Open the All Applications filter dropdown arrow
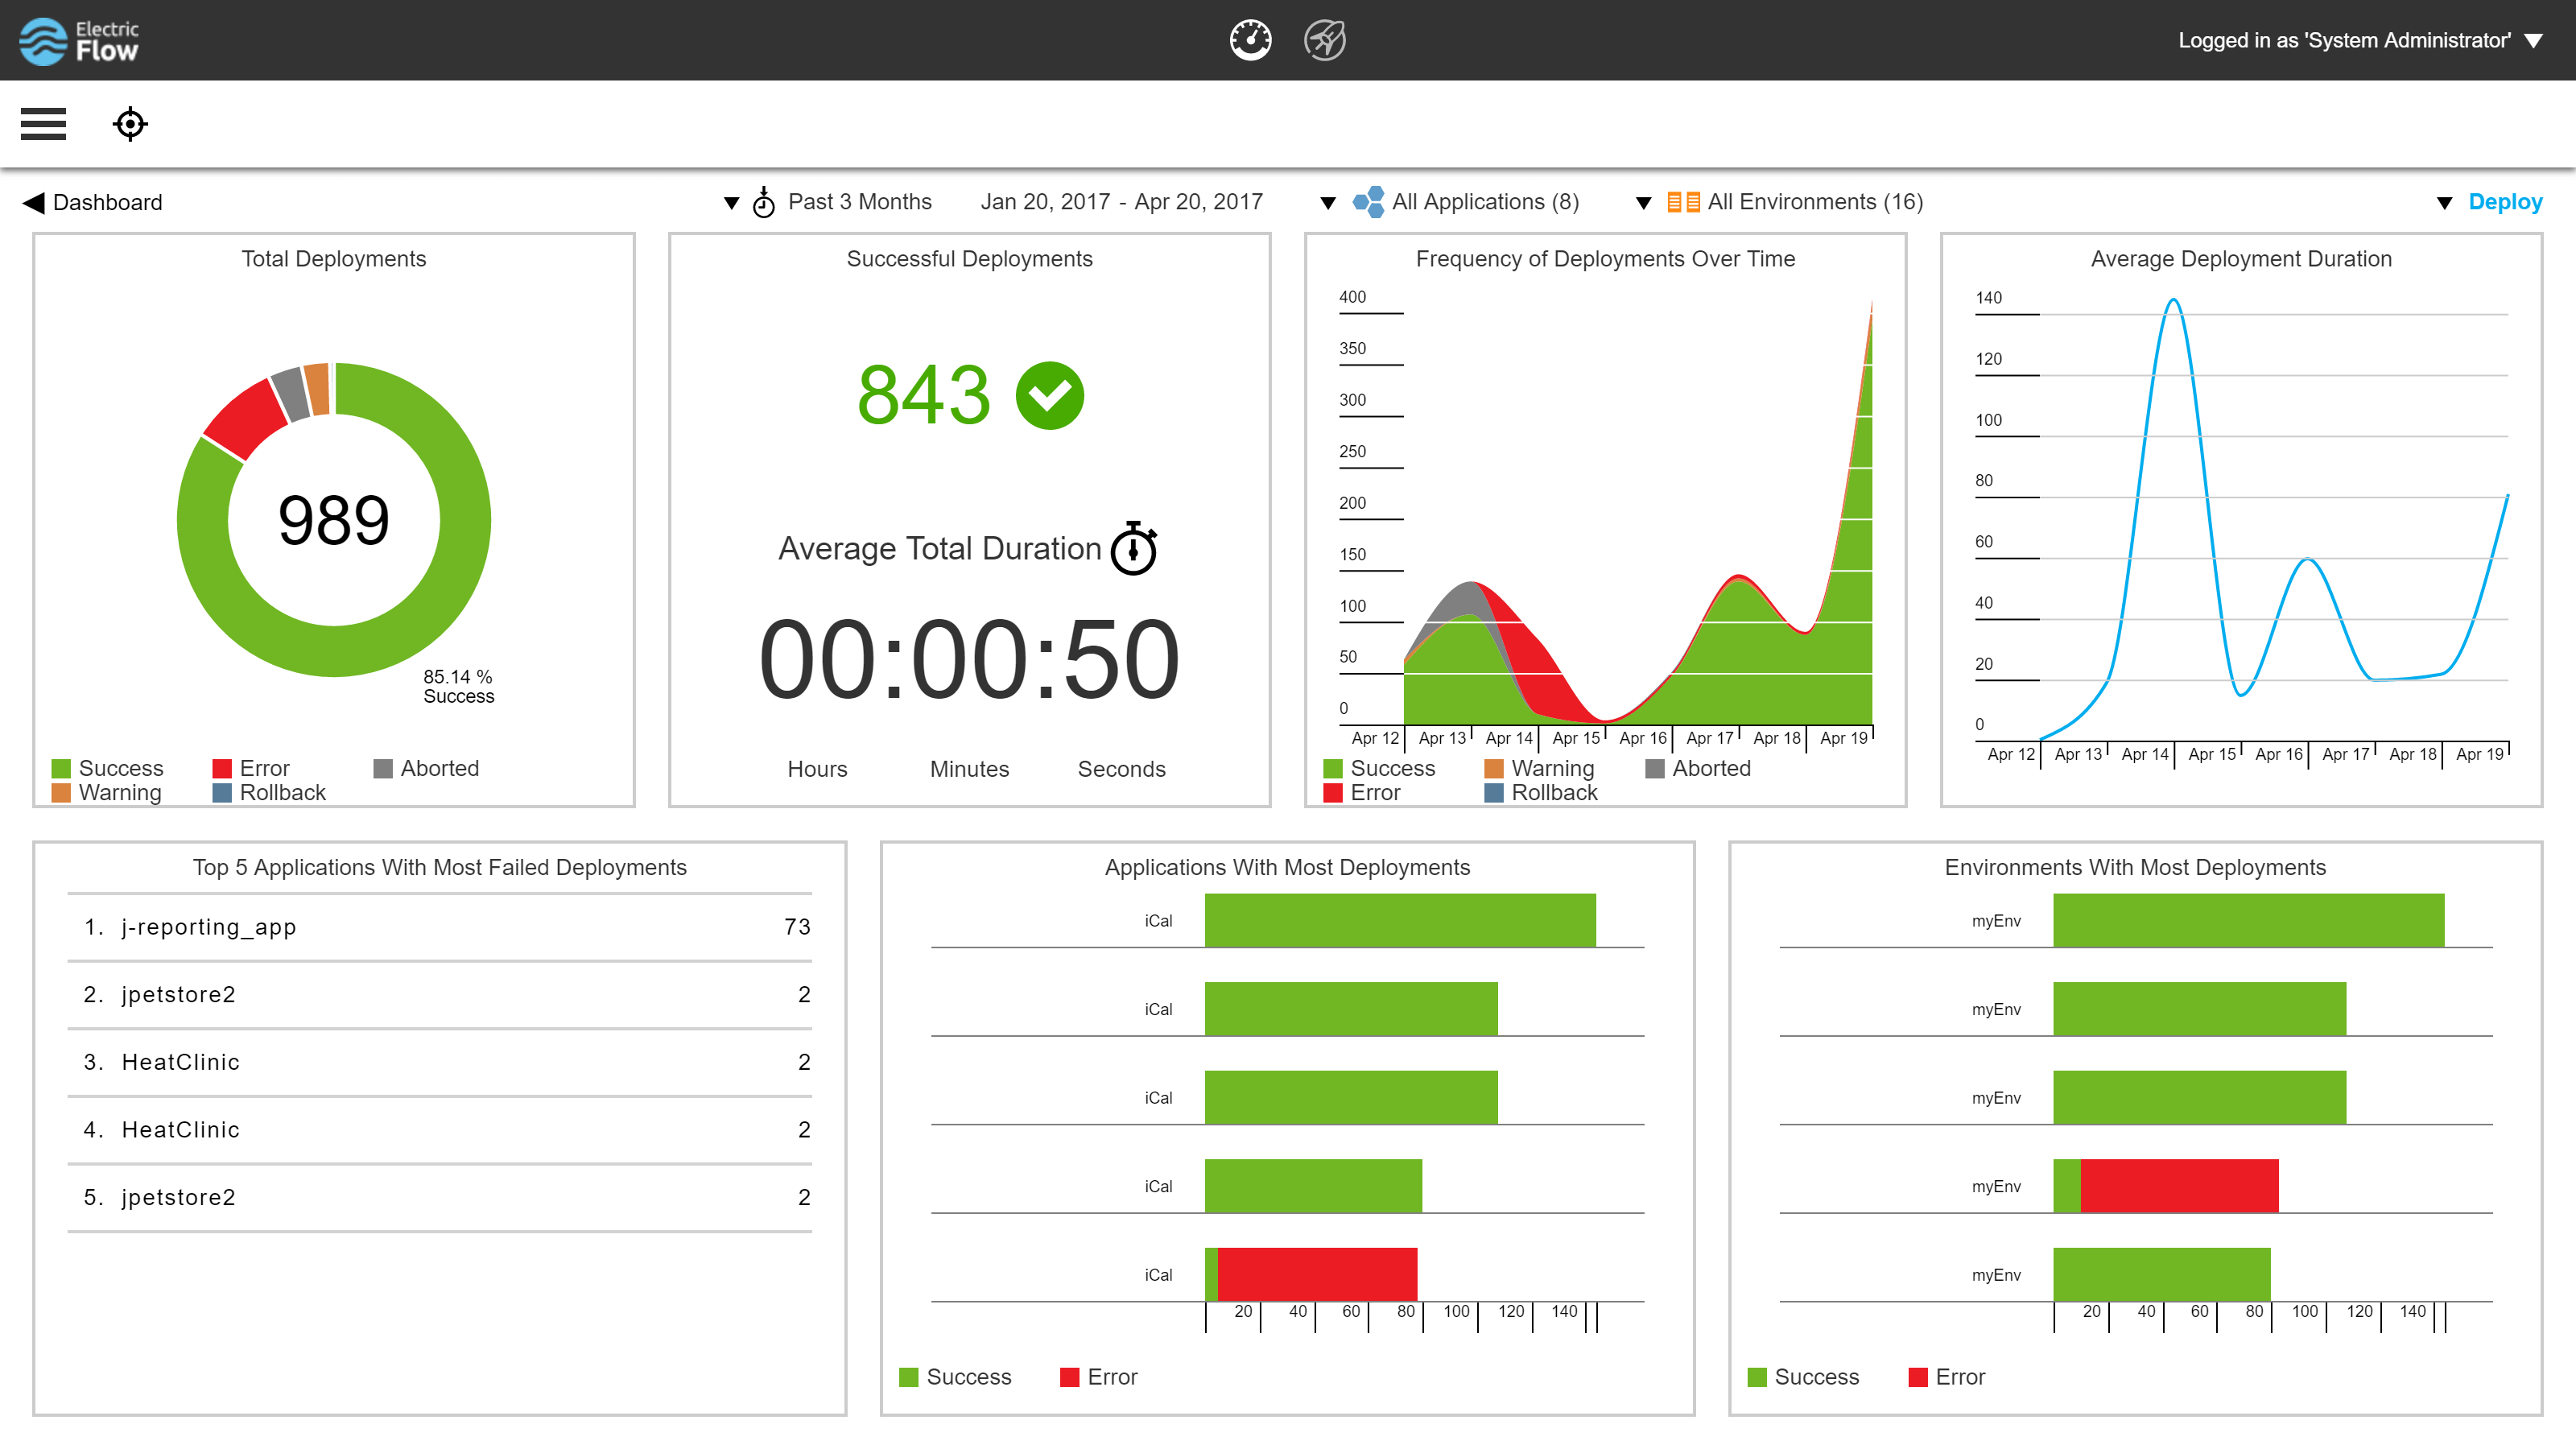This screenshot has height=1449, width=2576. point(1328,204)
